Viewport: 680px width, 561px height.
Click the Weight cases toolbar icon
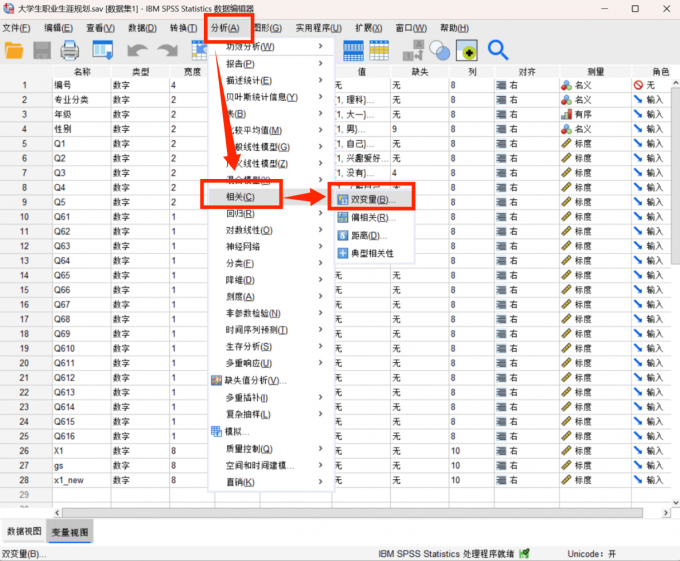413,50
